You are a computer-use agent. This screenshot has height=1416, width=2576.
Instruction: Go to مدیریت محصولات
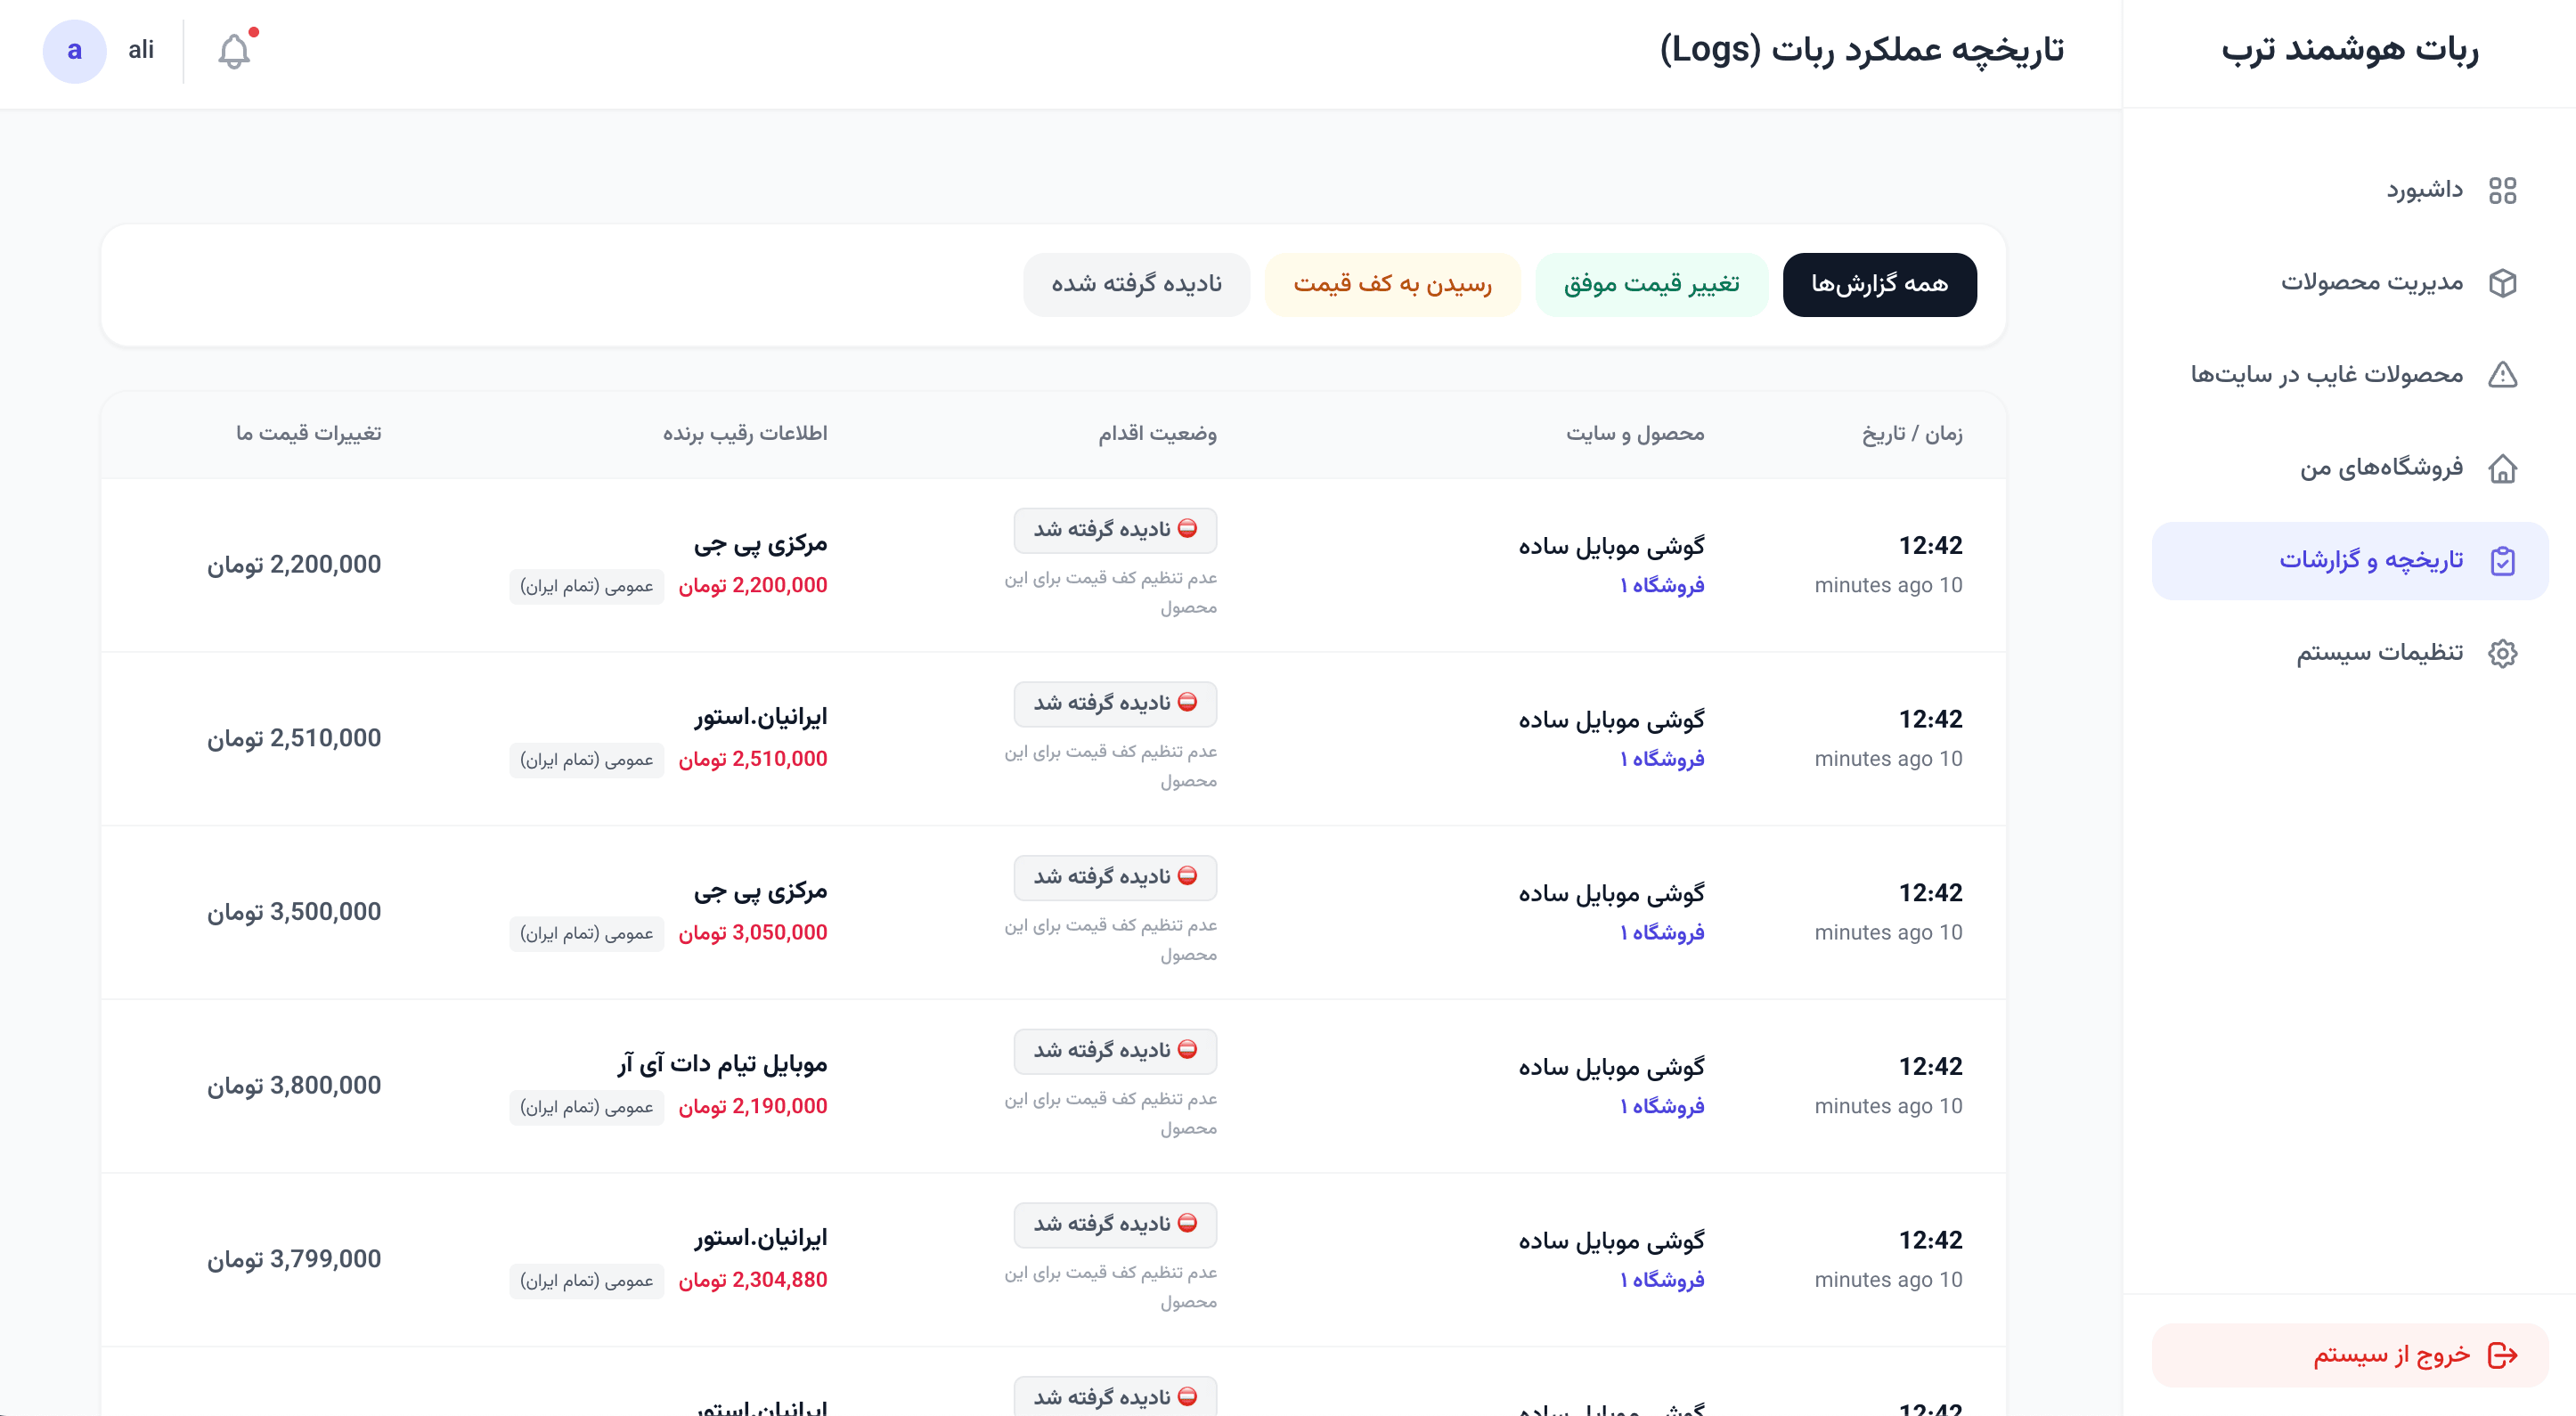pyautogui.click(x=2350, y=283)
